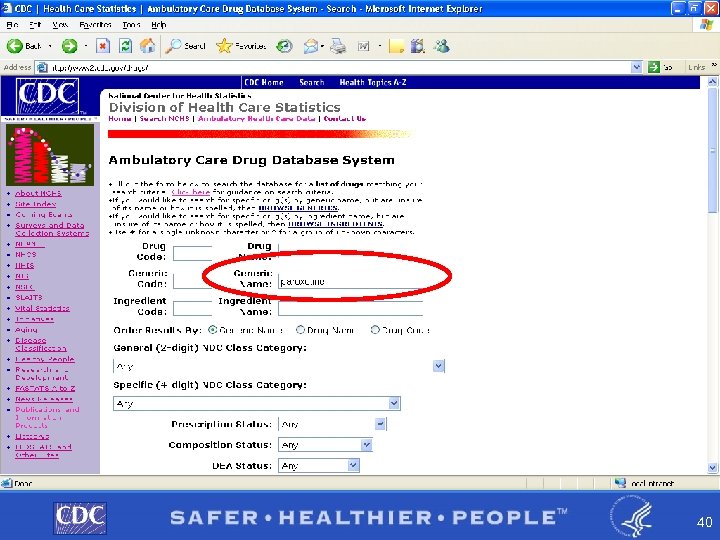Click the Search NCHS link
720x540 pixels.
[164, 118]
